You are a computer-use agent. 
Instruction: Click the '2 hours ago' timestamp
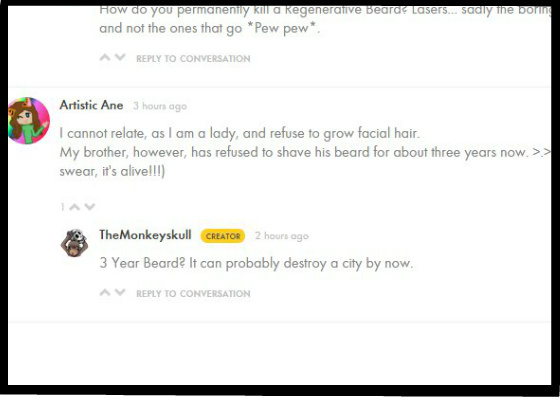click(282, 236)
